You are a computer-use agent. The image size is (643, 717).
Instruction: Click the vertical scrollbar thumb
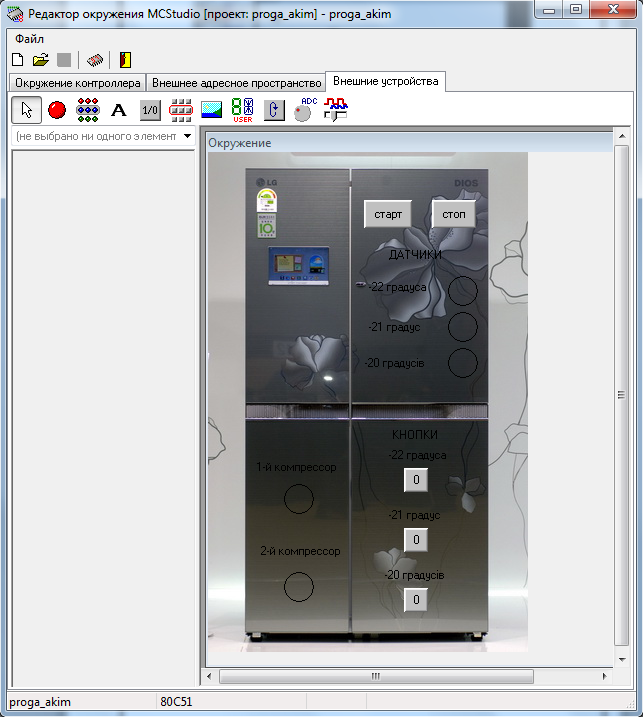[x=622, y=395]
